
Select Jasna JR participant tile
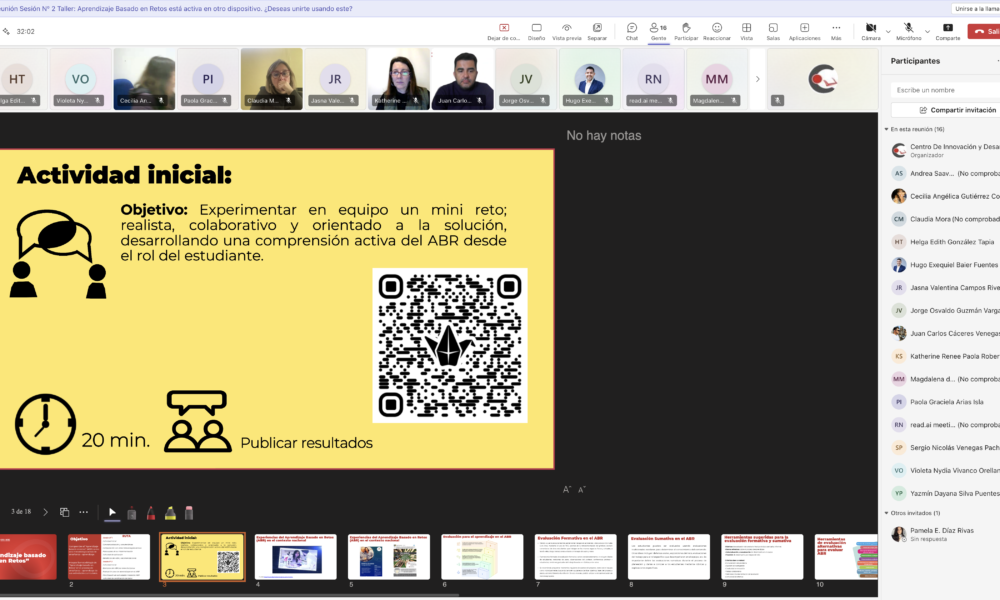click(x=335, y=78)
